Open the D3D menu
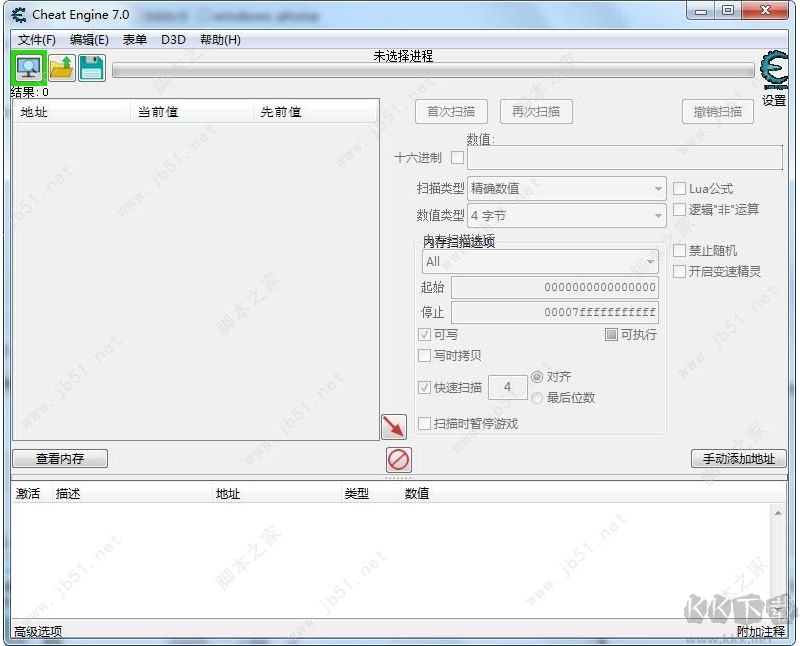The image size is (800, 646). pyautogui.click(x=172, y=39)
